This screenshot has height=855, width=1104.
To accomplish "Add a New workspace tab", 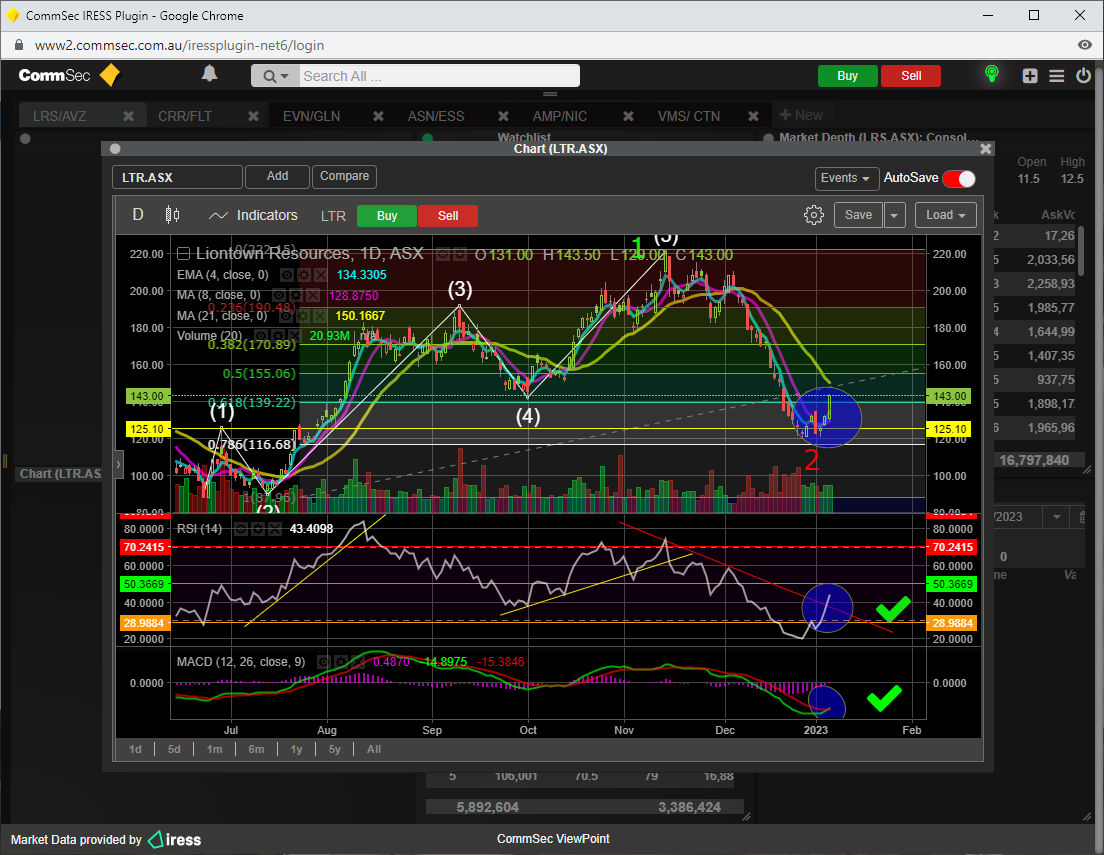I will tap(801, 116).
